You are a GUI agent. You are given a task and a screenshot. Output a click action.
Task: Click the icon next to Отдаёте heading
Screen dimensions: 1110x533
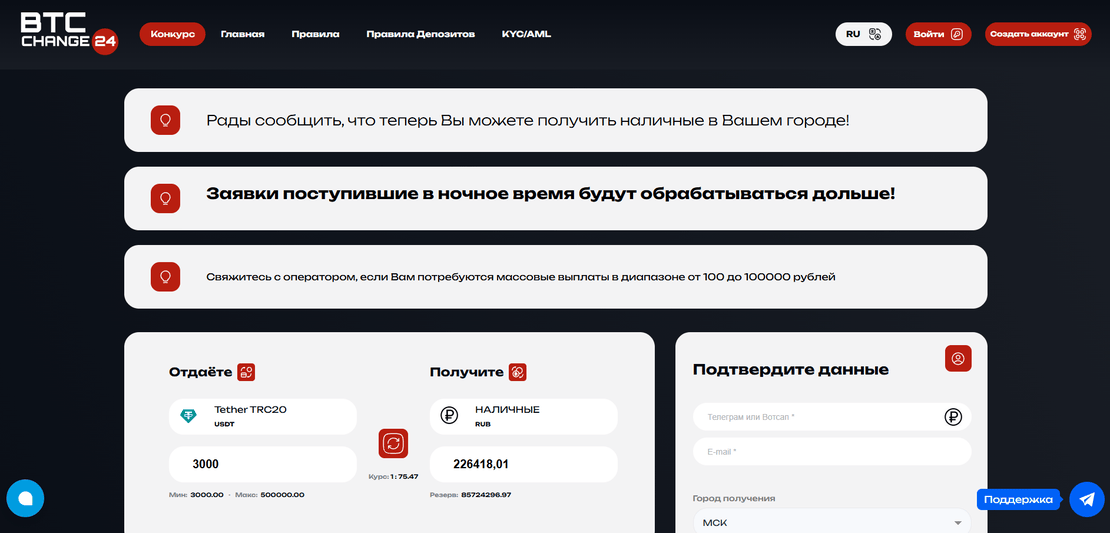coord(246,372)
